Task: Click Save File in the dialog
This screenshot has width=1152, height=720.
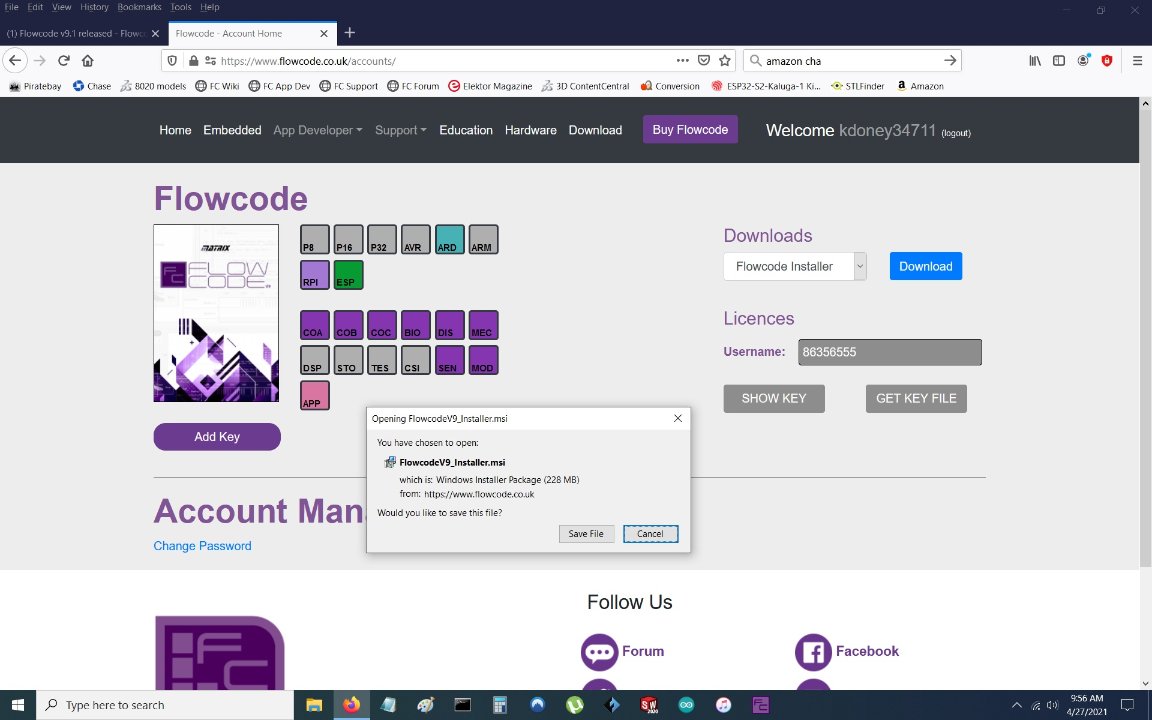Action: (x=586, y=533)
